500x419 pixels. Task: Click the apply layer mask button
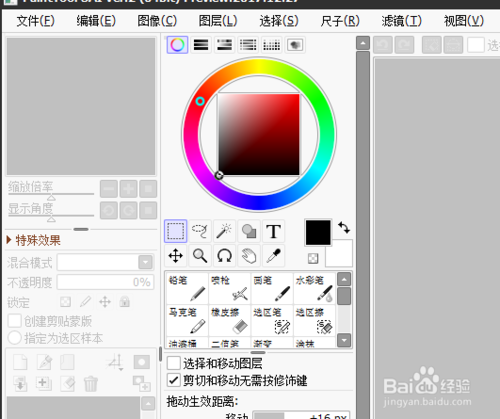tap(142, 384)
